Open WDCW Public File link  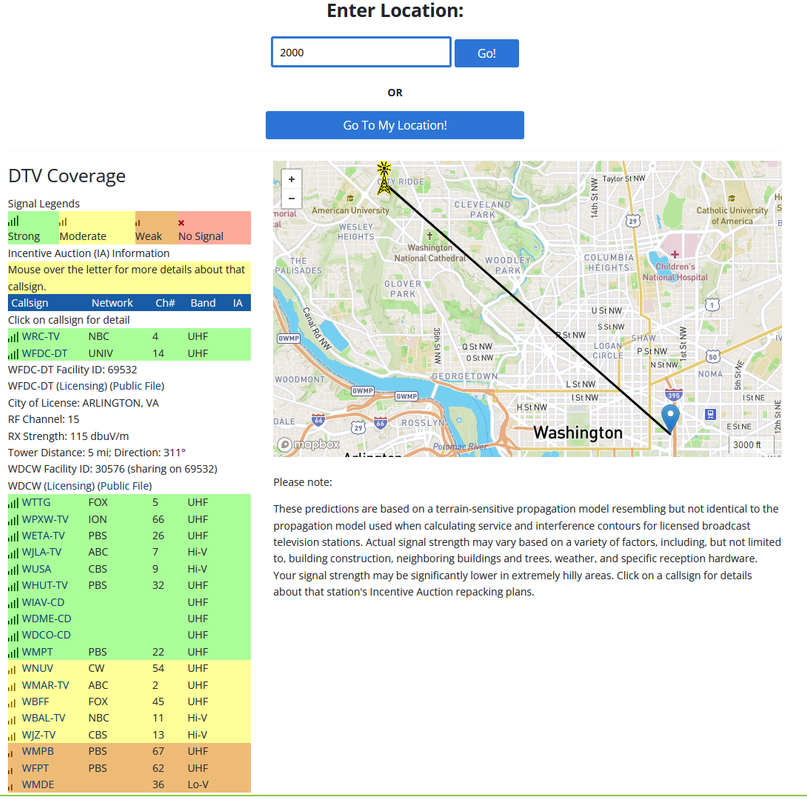[x=125, y=485]
